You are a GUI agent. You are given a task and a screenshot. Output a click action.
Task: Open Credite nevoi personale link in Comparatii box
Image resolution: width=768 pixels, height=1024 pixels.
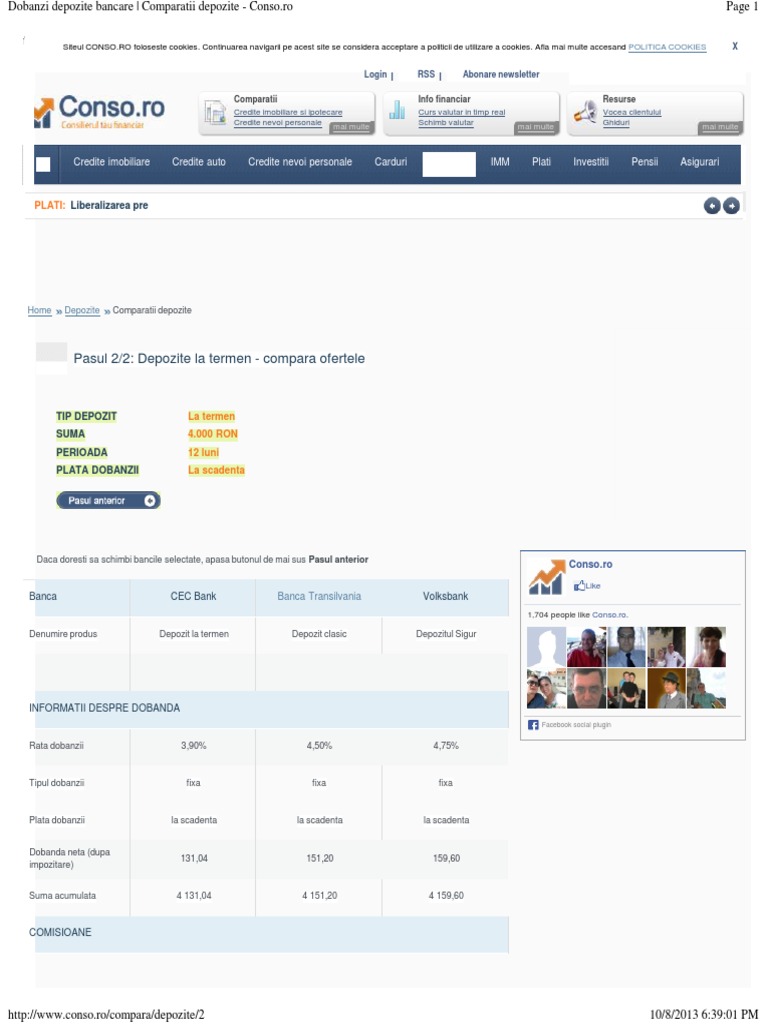[x=278, y=123]
